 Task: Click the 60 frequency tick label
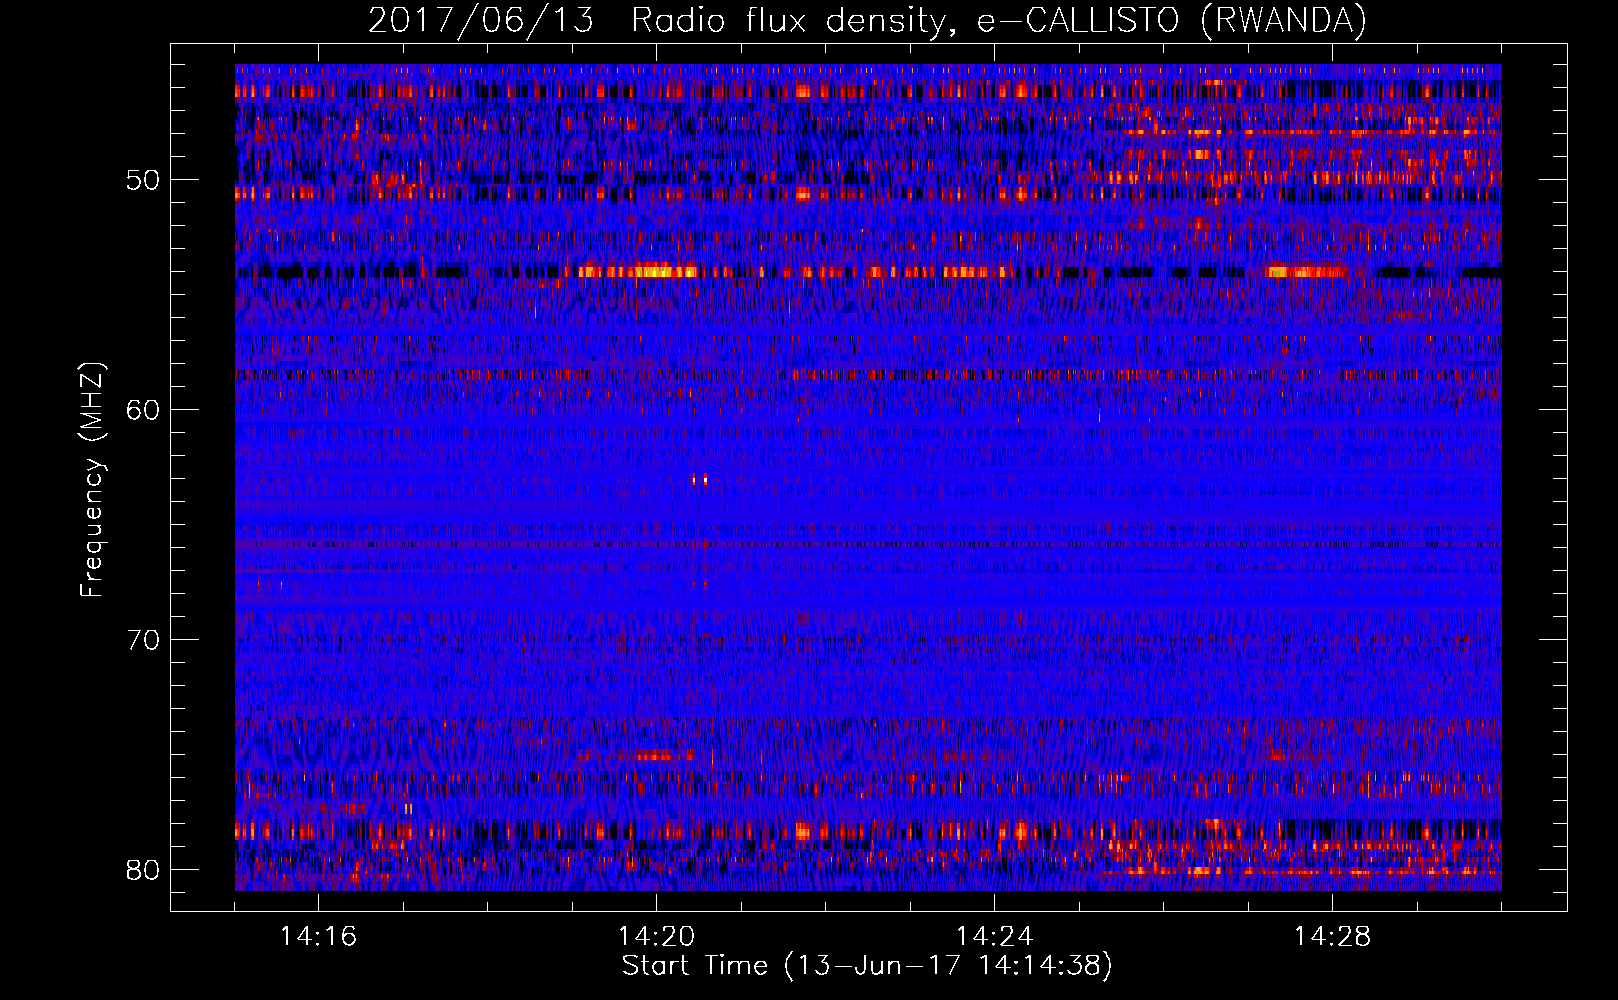click(x=143, y=410)
